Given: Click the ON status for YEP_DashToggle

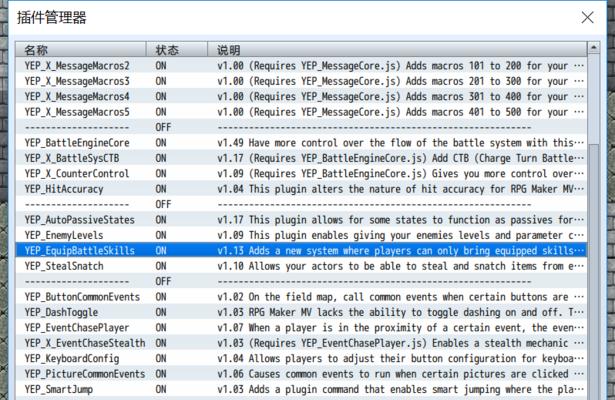Looking at the screenshot, I should tap(161, 312).
